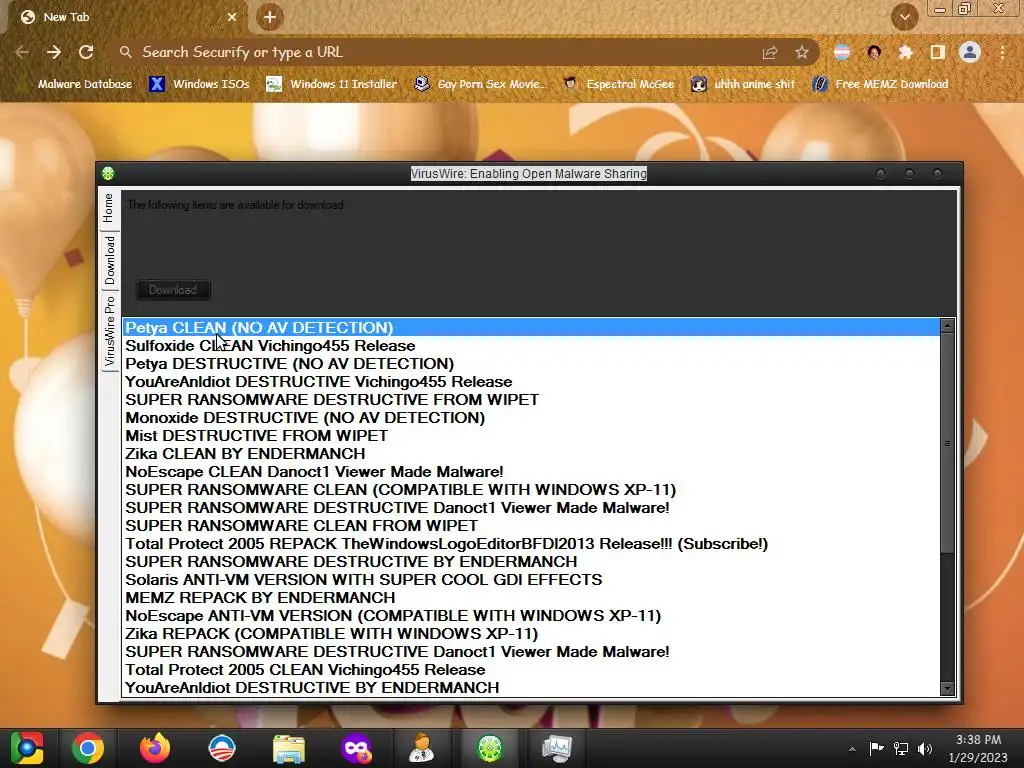The width and height of the screenshot is (1024, 768).
Task: Show hidden tray icons arrow
Action: pos(852,749)
